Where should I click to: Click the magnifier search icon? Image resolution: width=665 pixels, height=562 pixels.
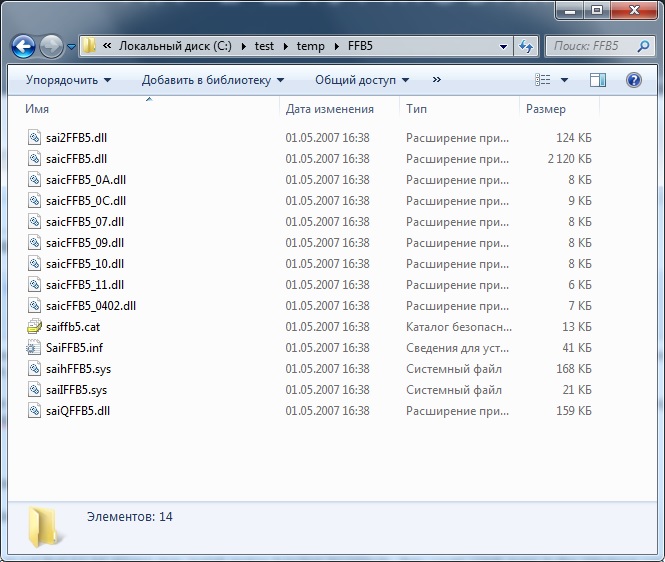pos(643,46)
